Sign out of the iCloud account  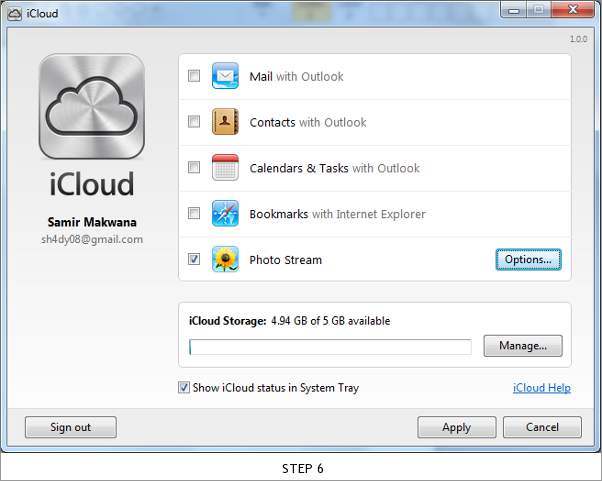(x=71, y=427)
